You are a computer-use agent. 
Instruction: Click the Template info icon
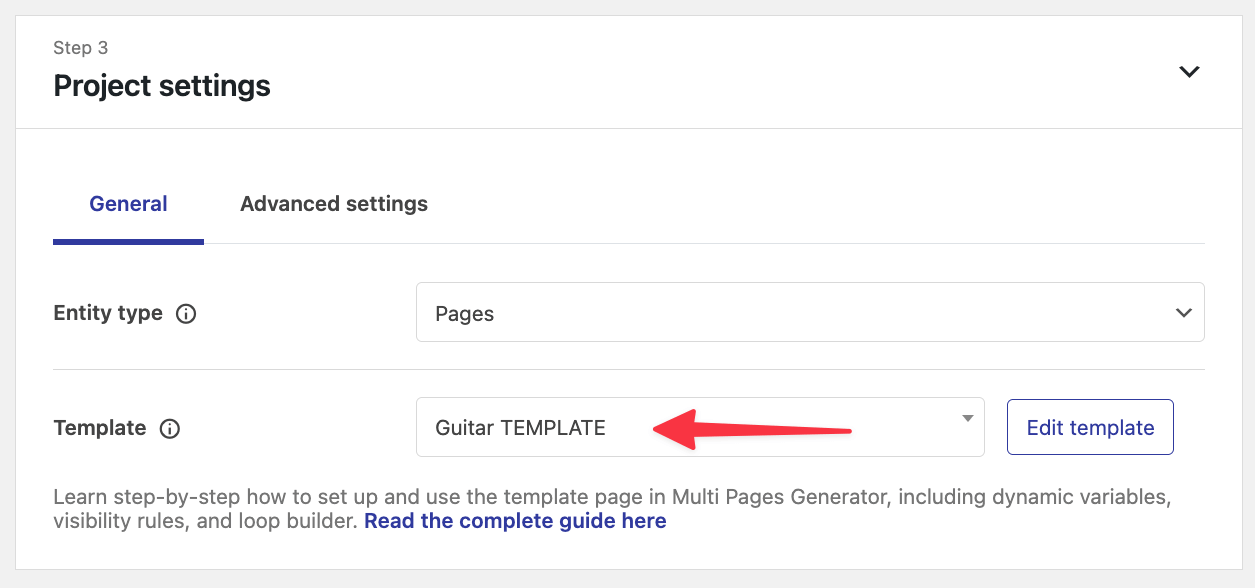170,428
